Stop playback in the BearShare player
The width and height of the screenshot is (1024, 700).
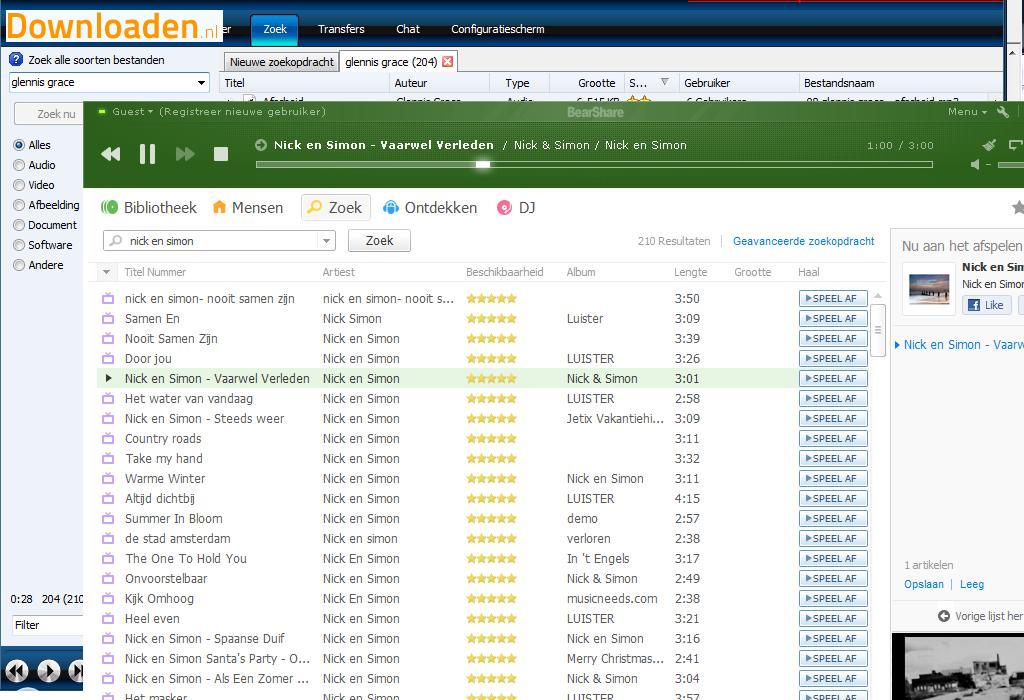coord(221,154)
